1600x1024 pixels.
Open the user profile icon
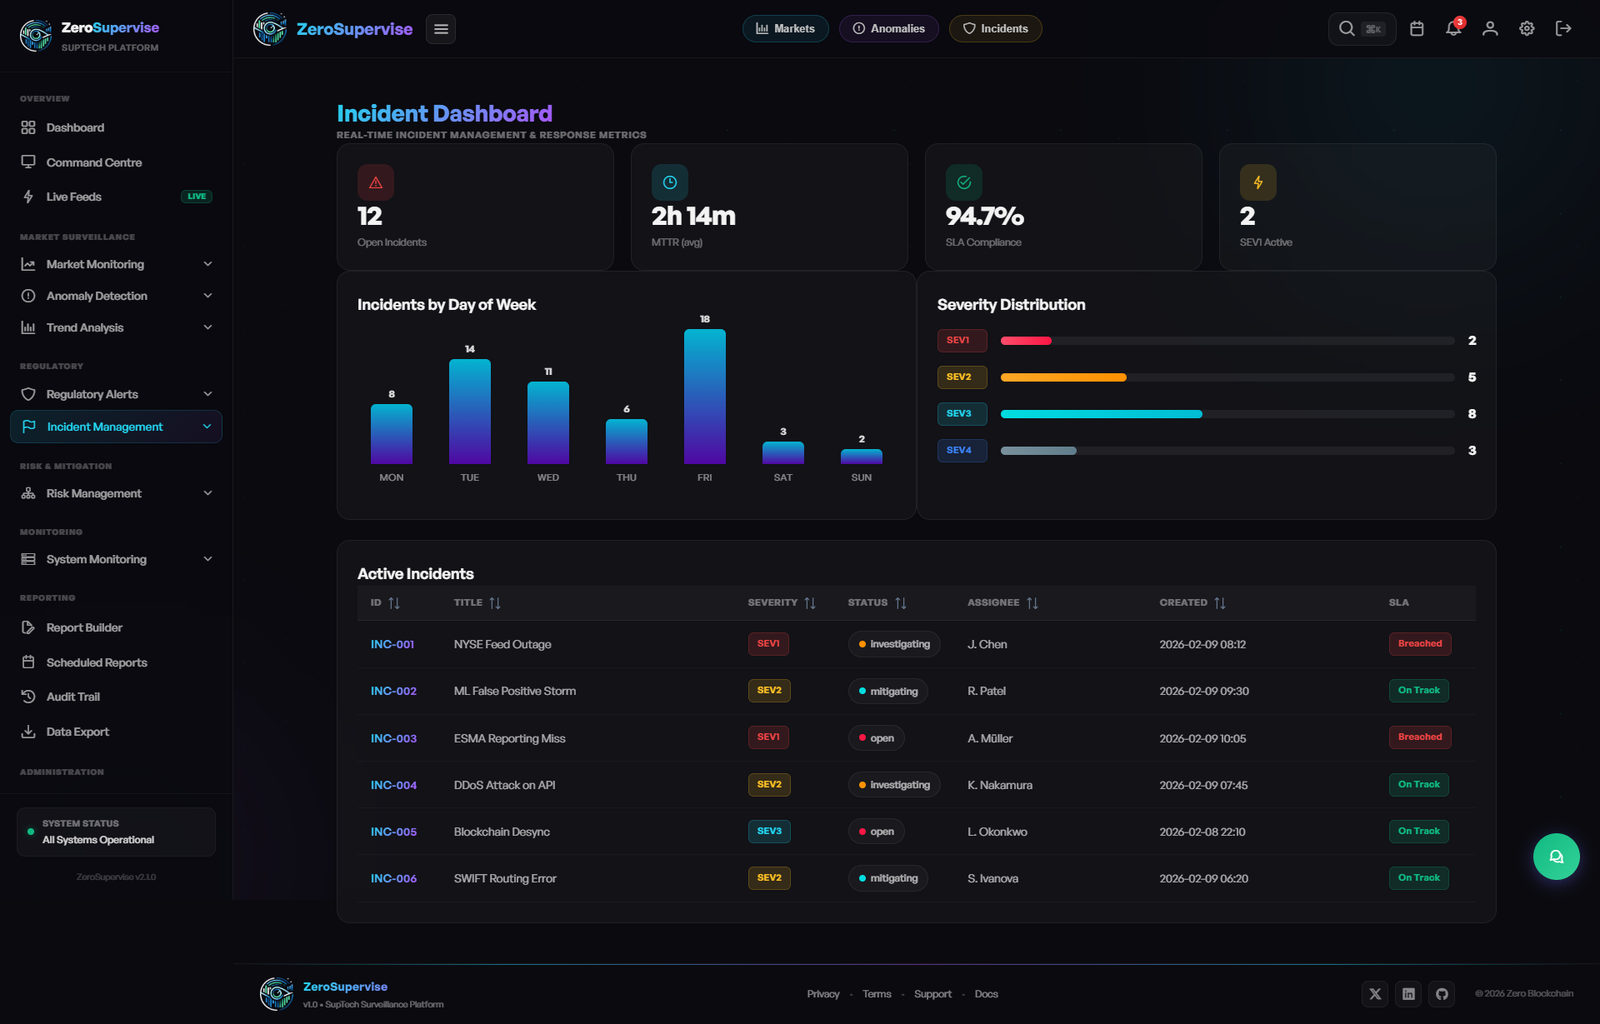point(1490,29)
